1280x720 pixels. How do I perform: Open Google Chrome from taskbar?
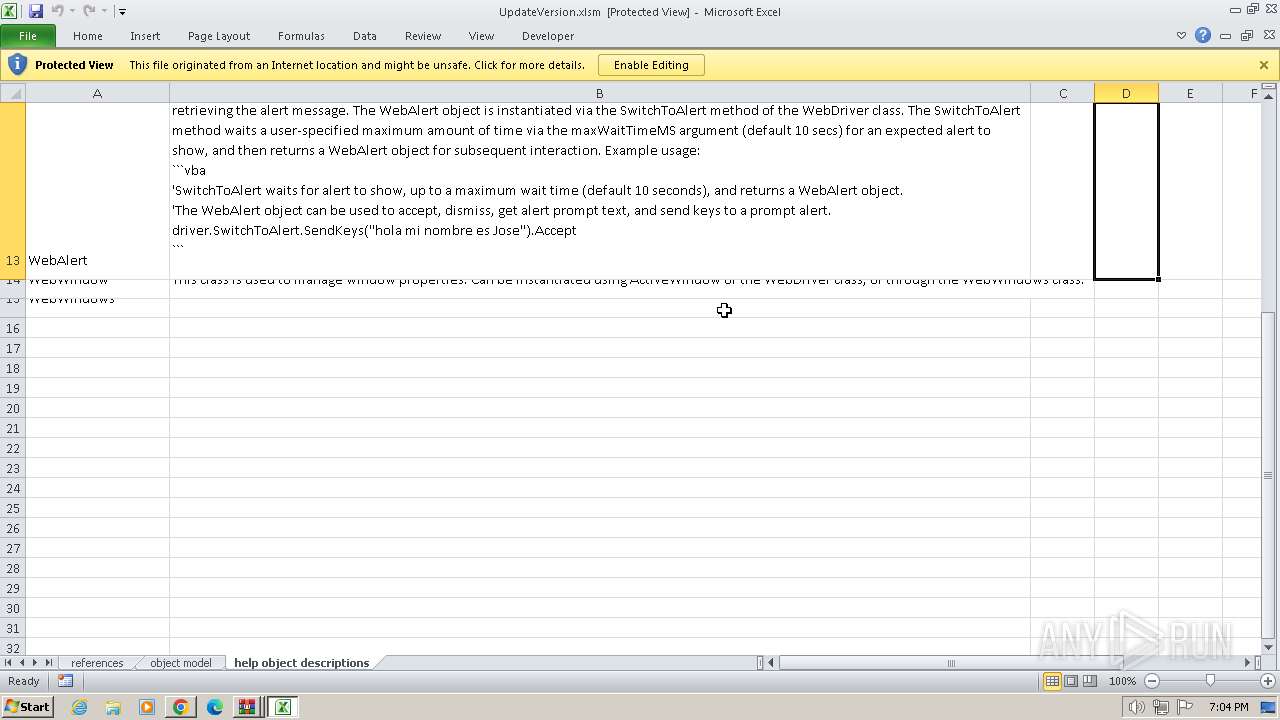(181, 707)
